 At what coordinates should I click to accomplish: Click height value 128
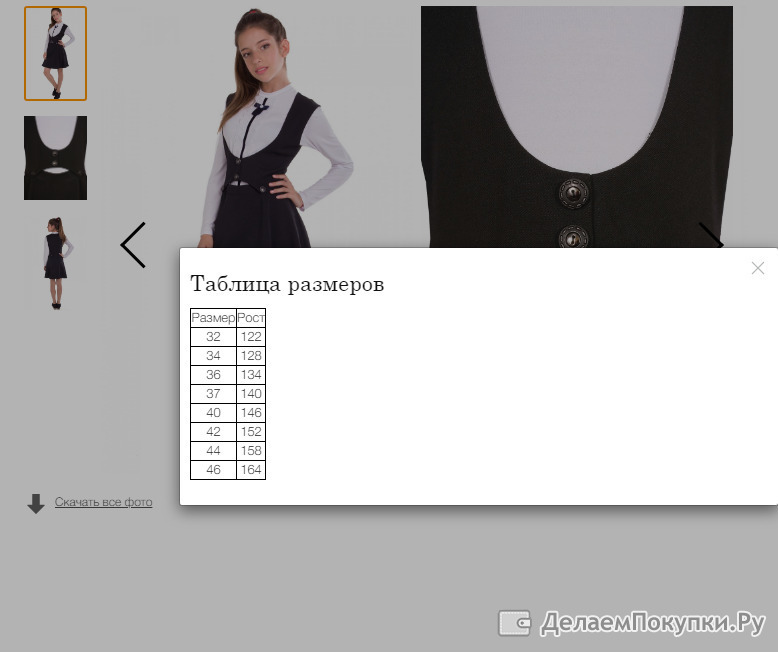coord(251,356)
